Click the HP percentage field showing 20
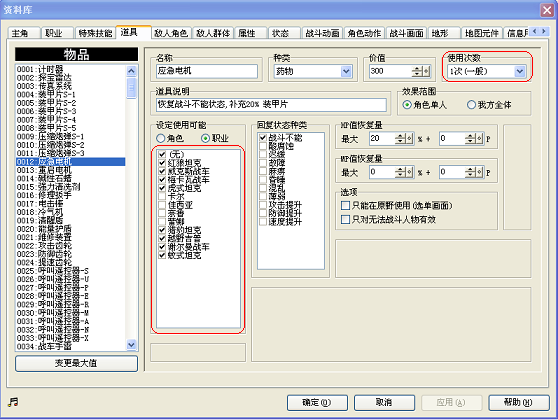This screenshot has width=558, height=420. 381,138
